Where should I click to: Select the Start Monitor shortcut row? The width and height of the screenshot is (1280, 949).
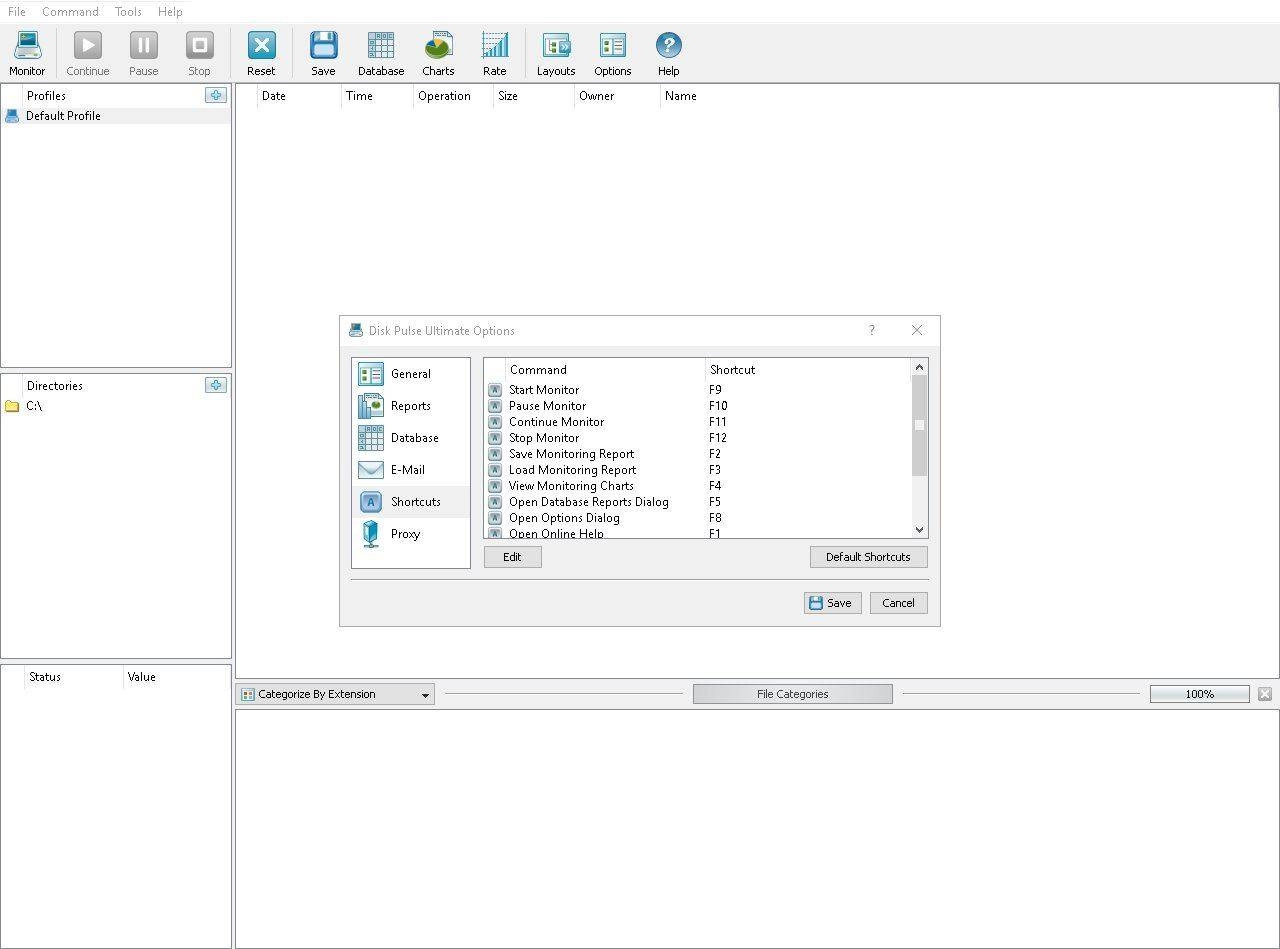point(698,390)
